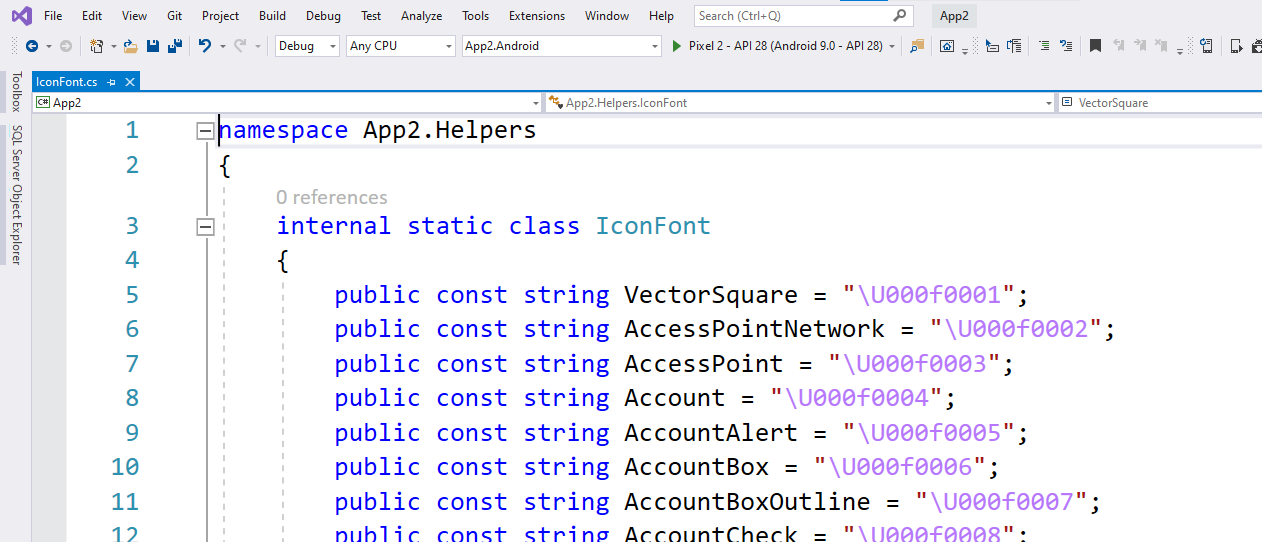Open the New Project dropdown arrow
This screenshot has width=1262, height=542.
click(x=114, y=46)
